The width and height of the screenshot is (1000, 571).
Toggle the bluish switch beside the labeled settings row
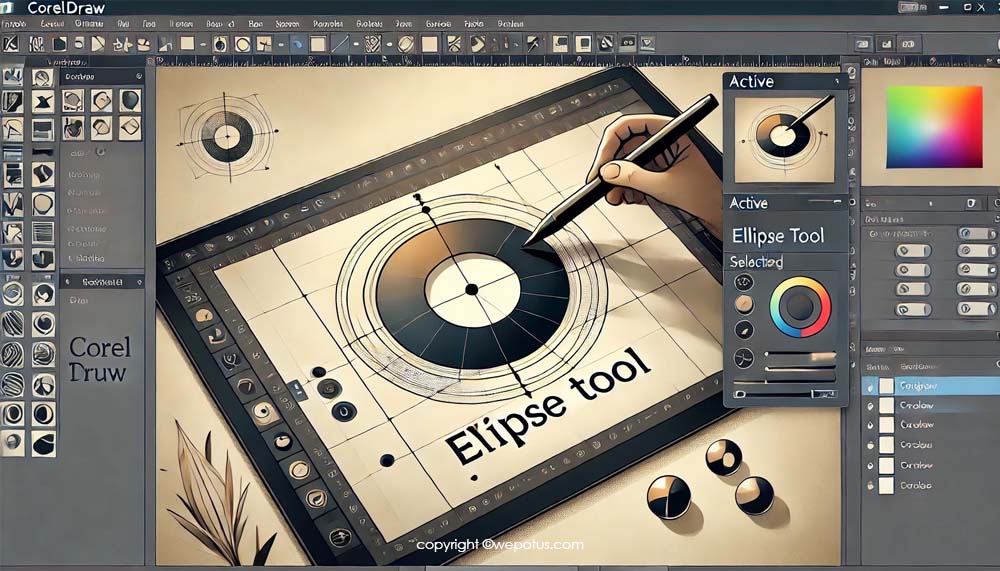976,234
